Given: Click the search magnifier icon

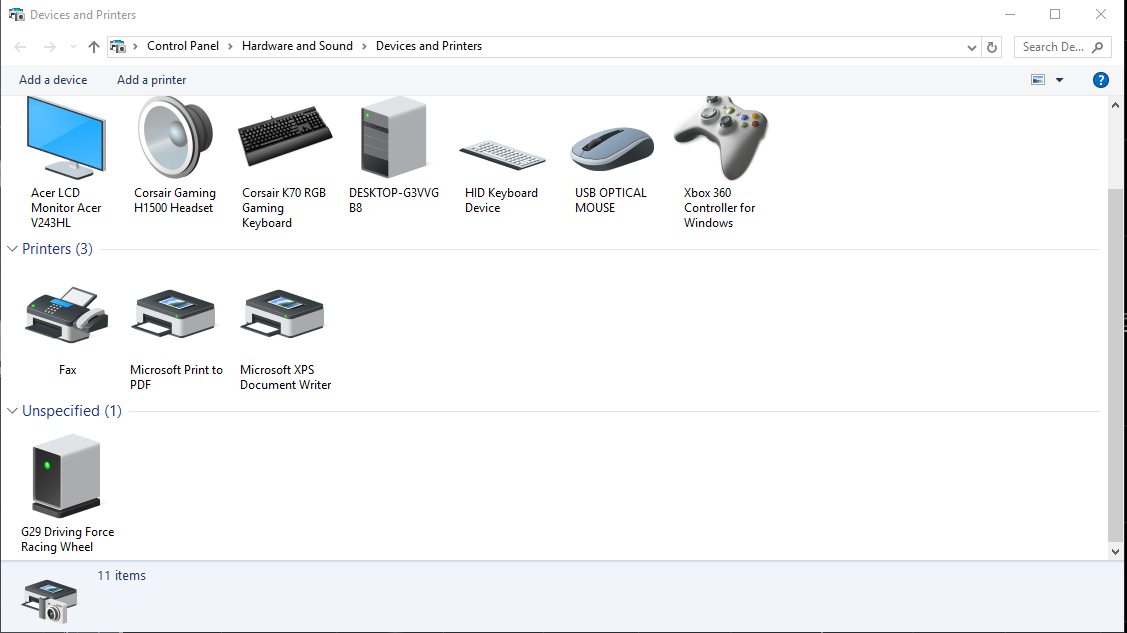Looking at the screenshot, I should click(x=1098, y=47).
